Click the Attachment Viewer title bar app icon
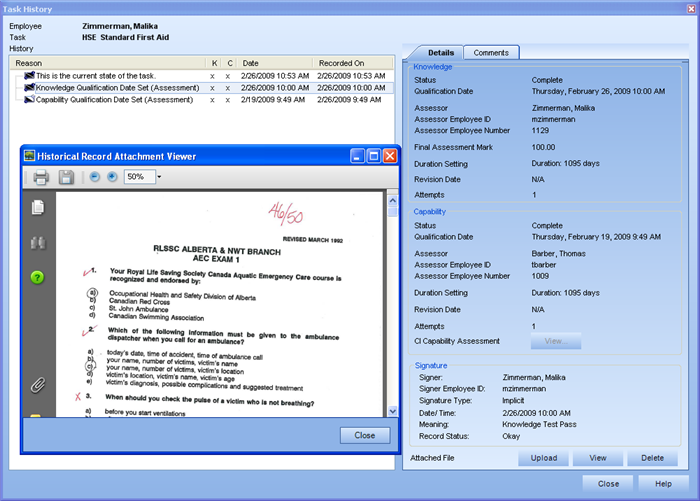This screenshot has width=700, height=501. coord(29,156)
